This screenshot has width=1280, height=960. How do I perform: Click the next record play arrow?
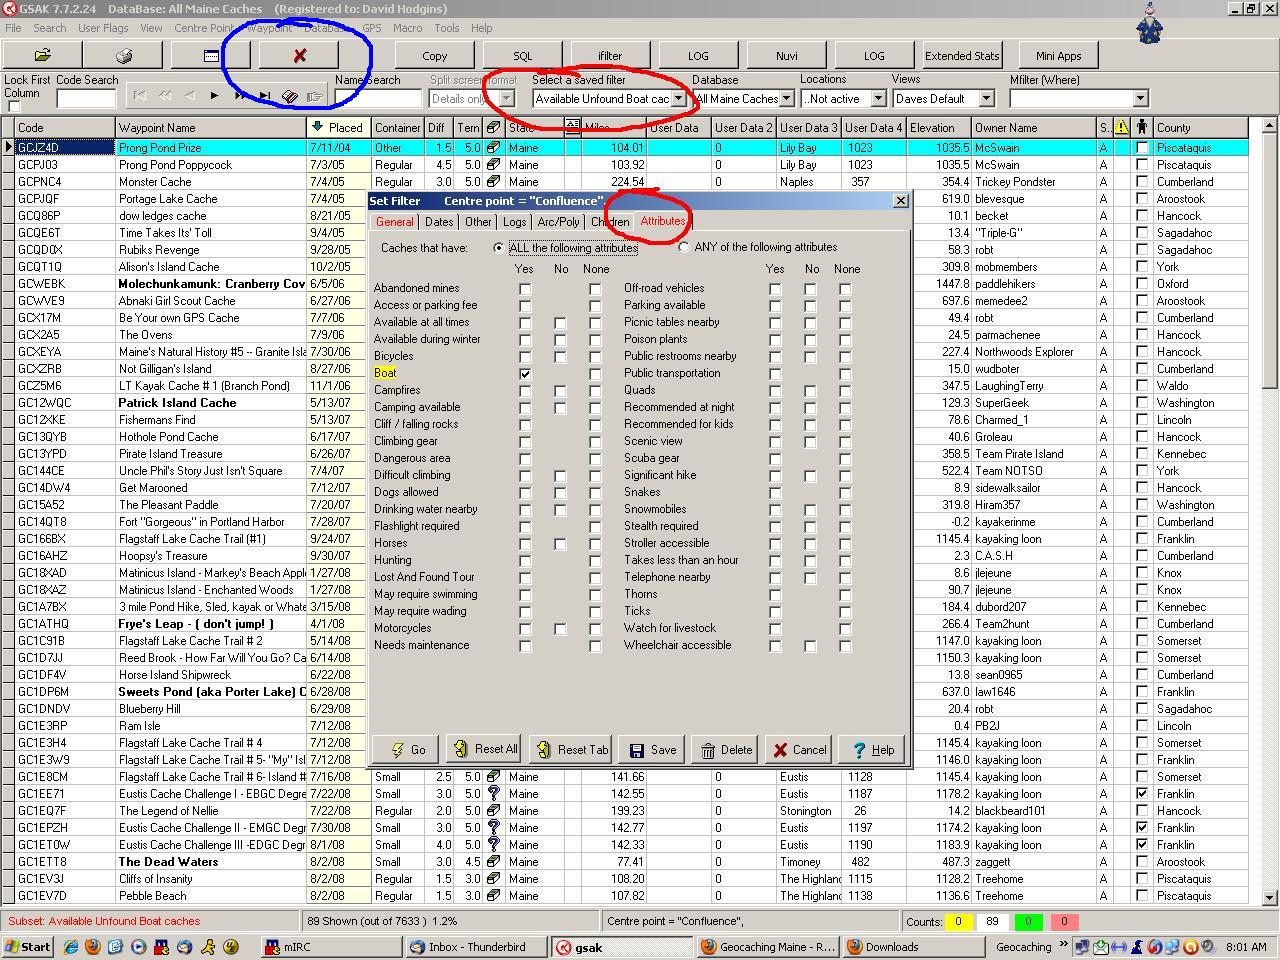tap(214, 96)
